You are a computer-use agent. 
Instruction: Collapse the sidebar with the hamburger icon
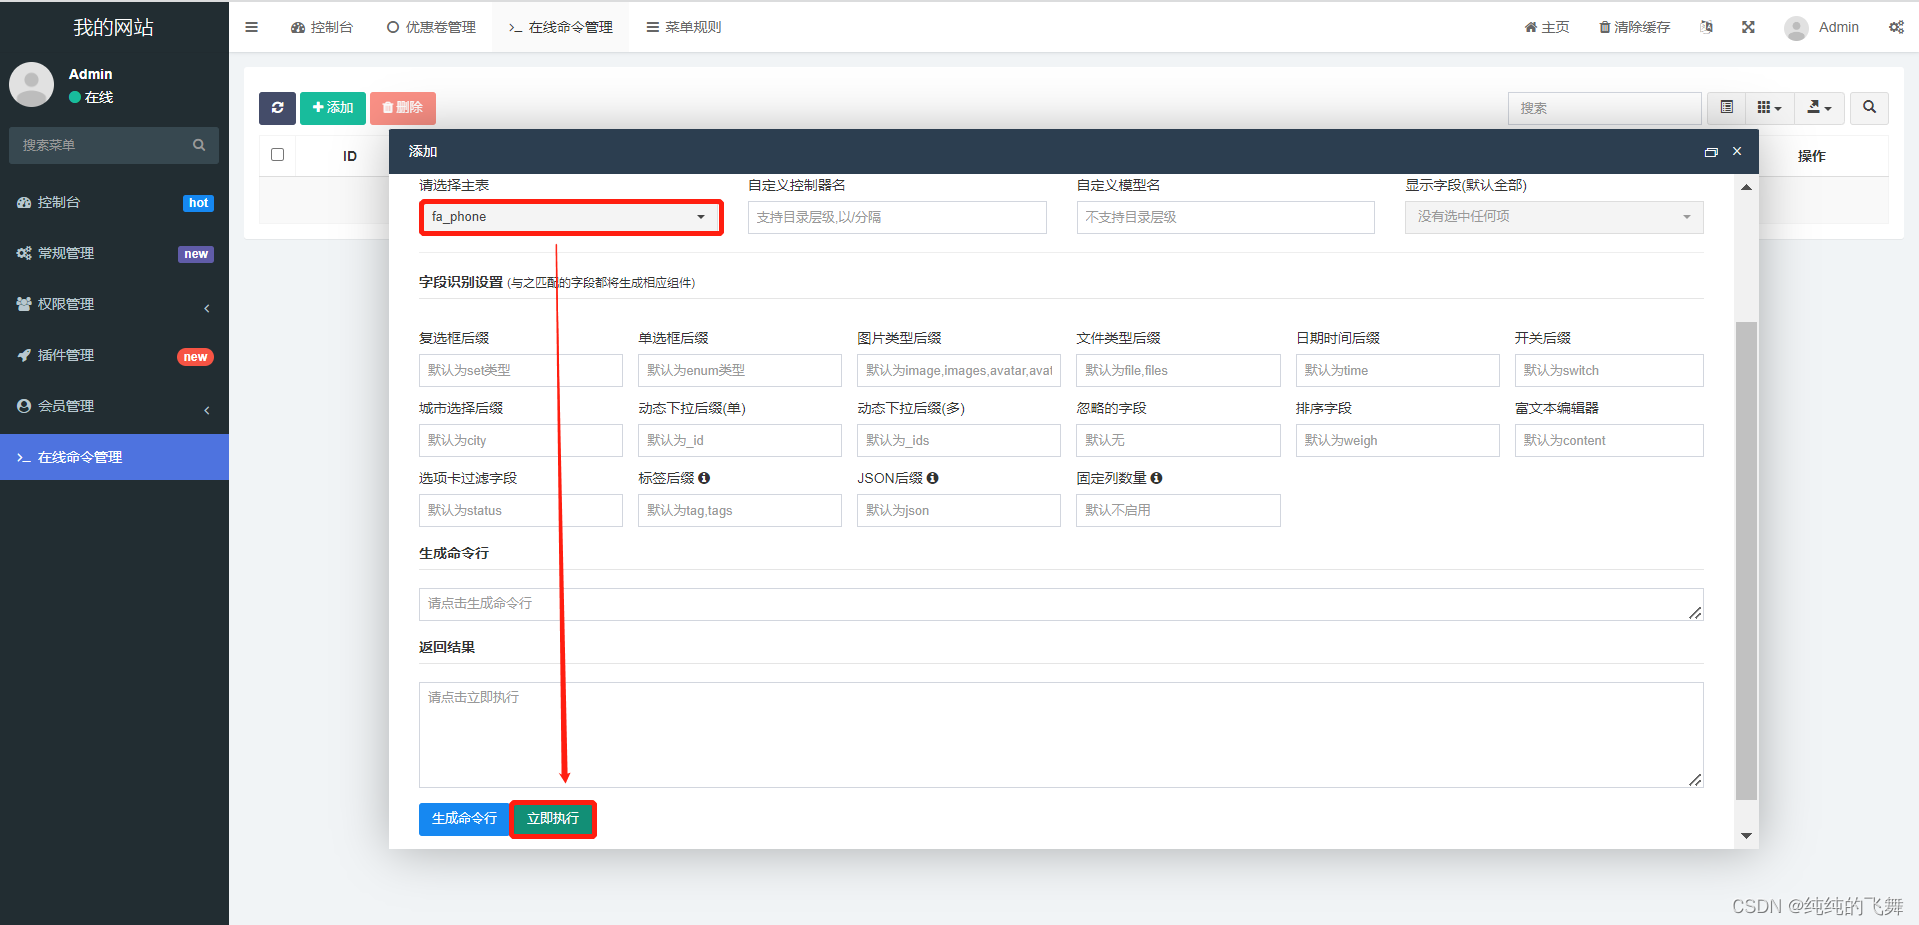[251, 27]
